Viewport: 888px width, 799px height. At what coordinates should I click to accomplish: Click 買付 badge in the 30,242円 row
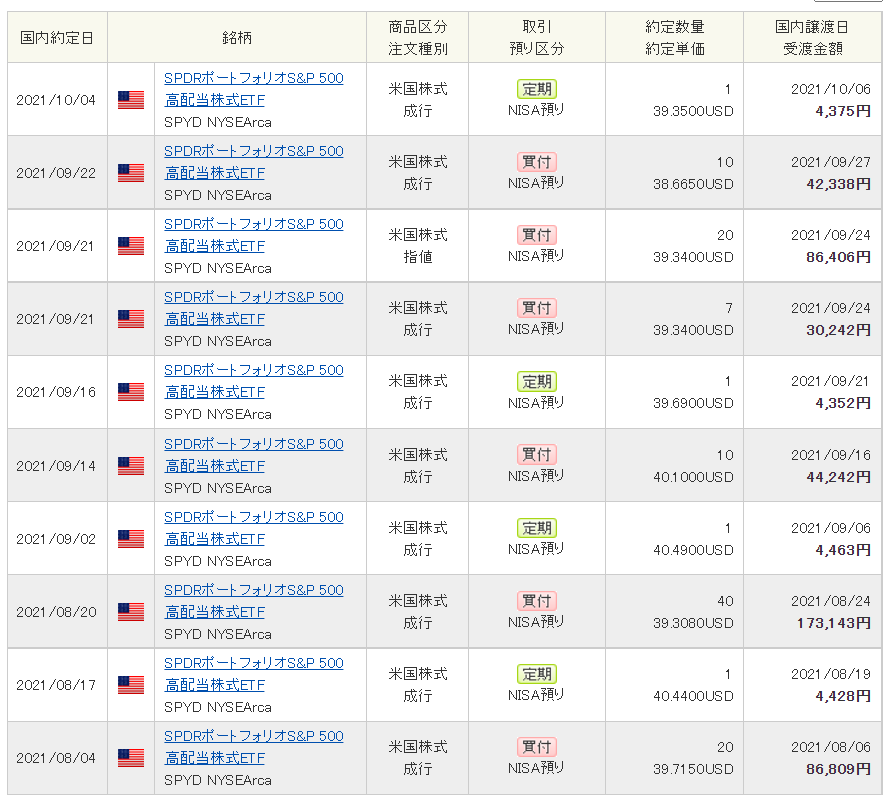(x=536, y=309)
